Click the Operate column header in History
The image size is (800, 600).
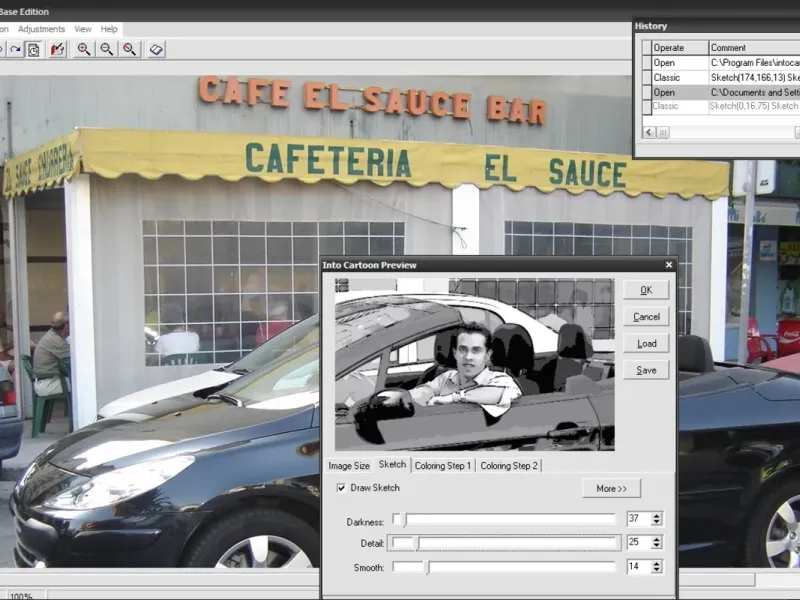[680, 47]
